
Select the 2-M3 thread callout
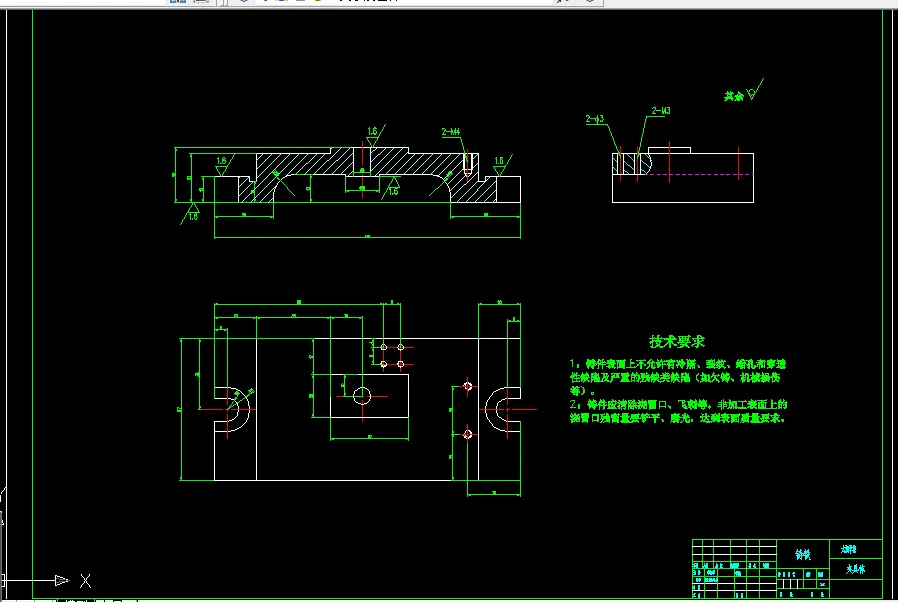(661, 111)
